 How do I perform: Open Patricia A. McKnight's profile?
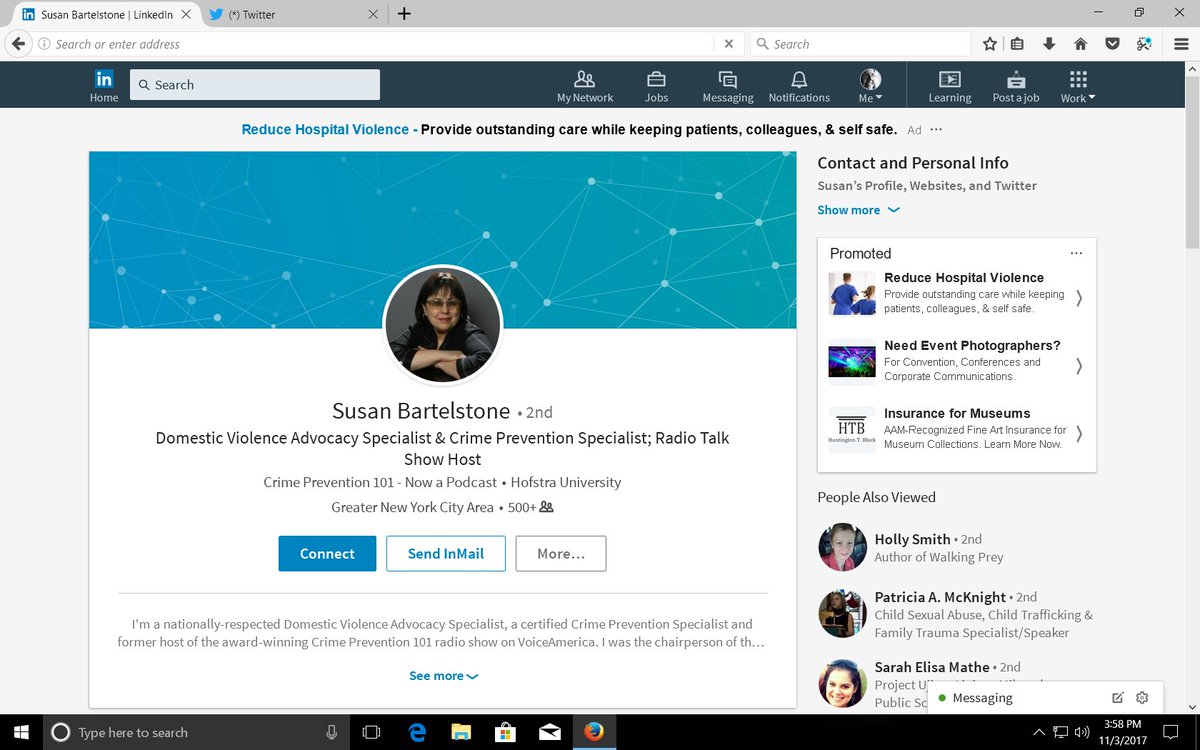(x=941, y=597)
